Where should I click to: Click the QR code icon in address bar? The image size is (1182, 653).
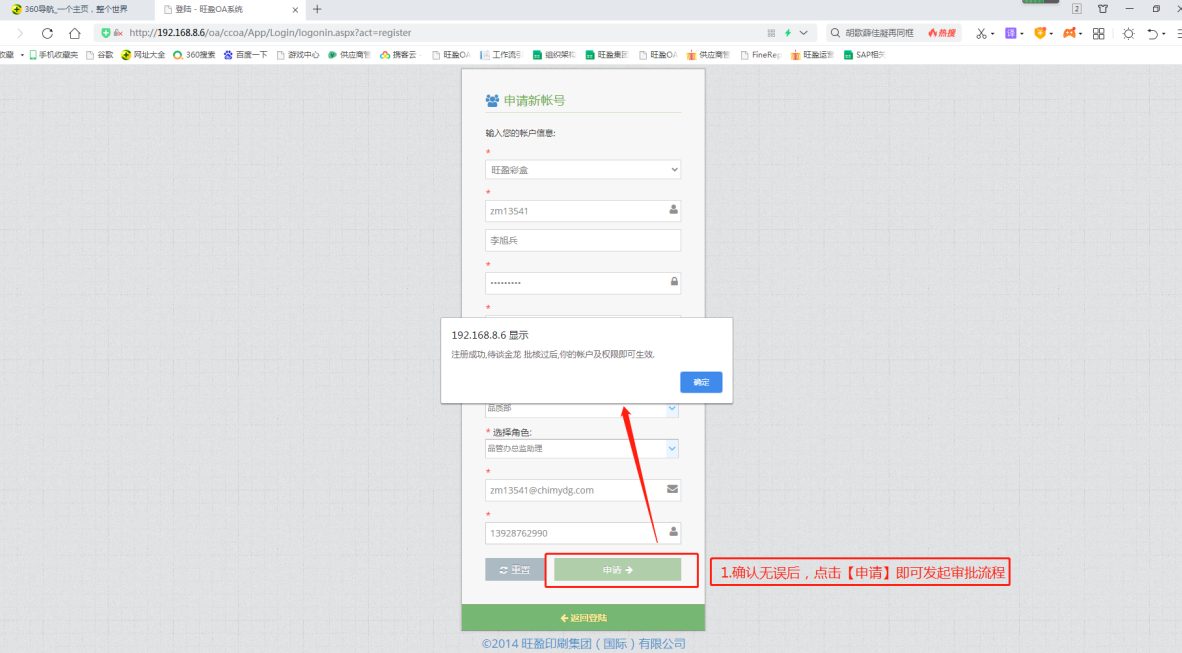(771, 33)
